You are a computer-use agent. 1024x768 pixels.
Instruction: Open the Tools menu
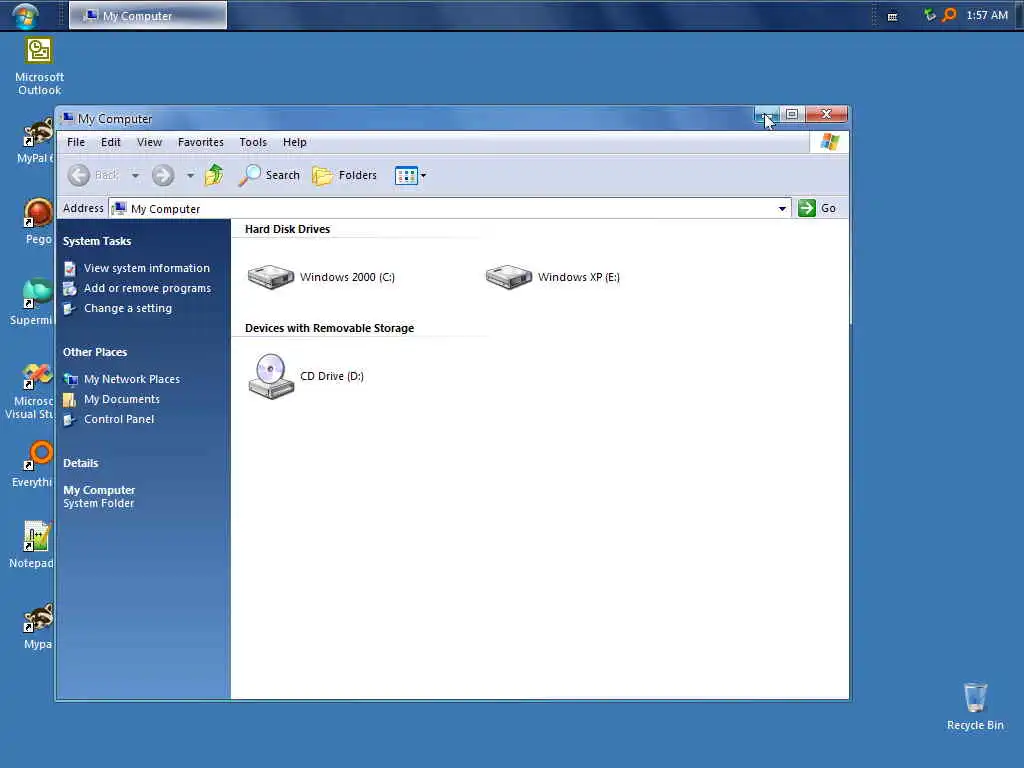pos(253,142)
